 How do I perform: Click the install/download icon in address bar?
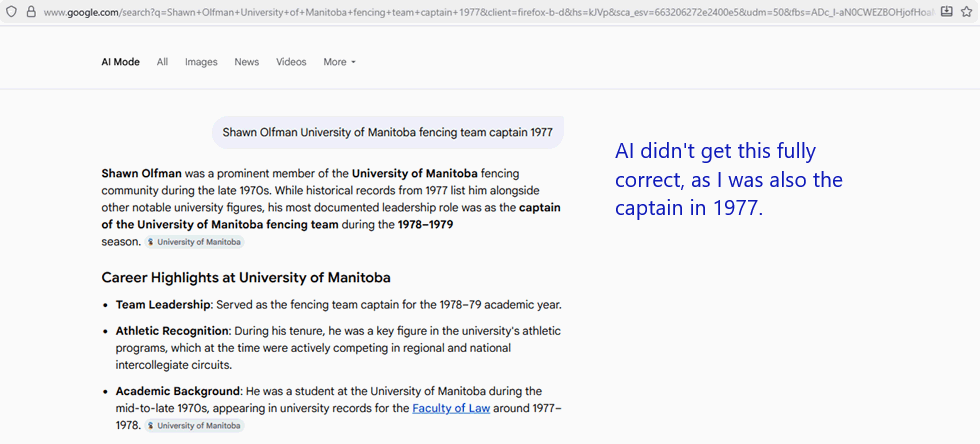[947, 11]
